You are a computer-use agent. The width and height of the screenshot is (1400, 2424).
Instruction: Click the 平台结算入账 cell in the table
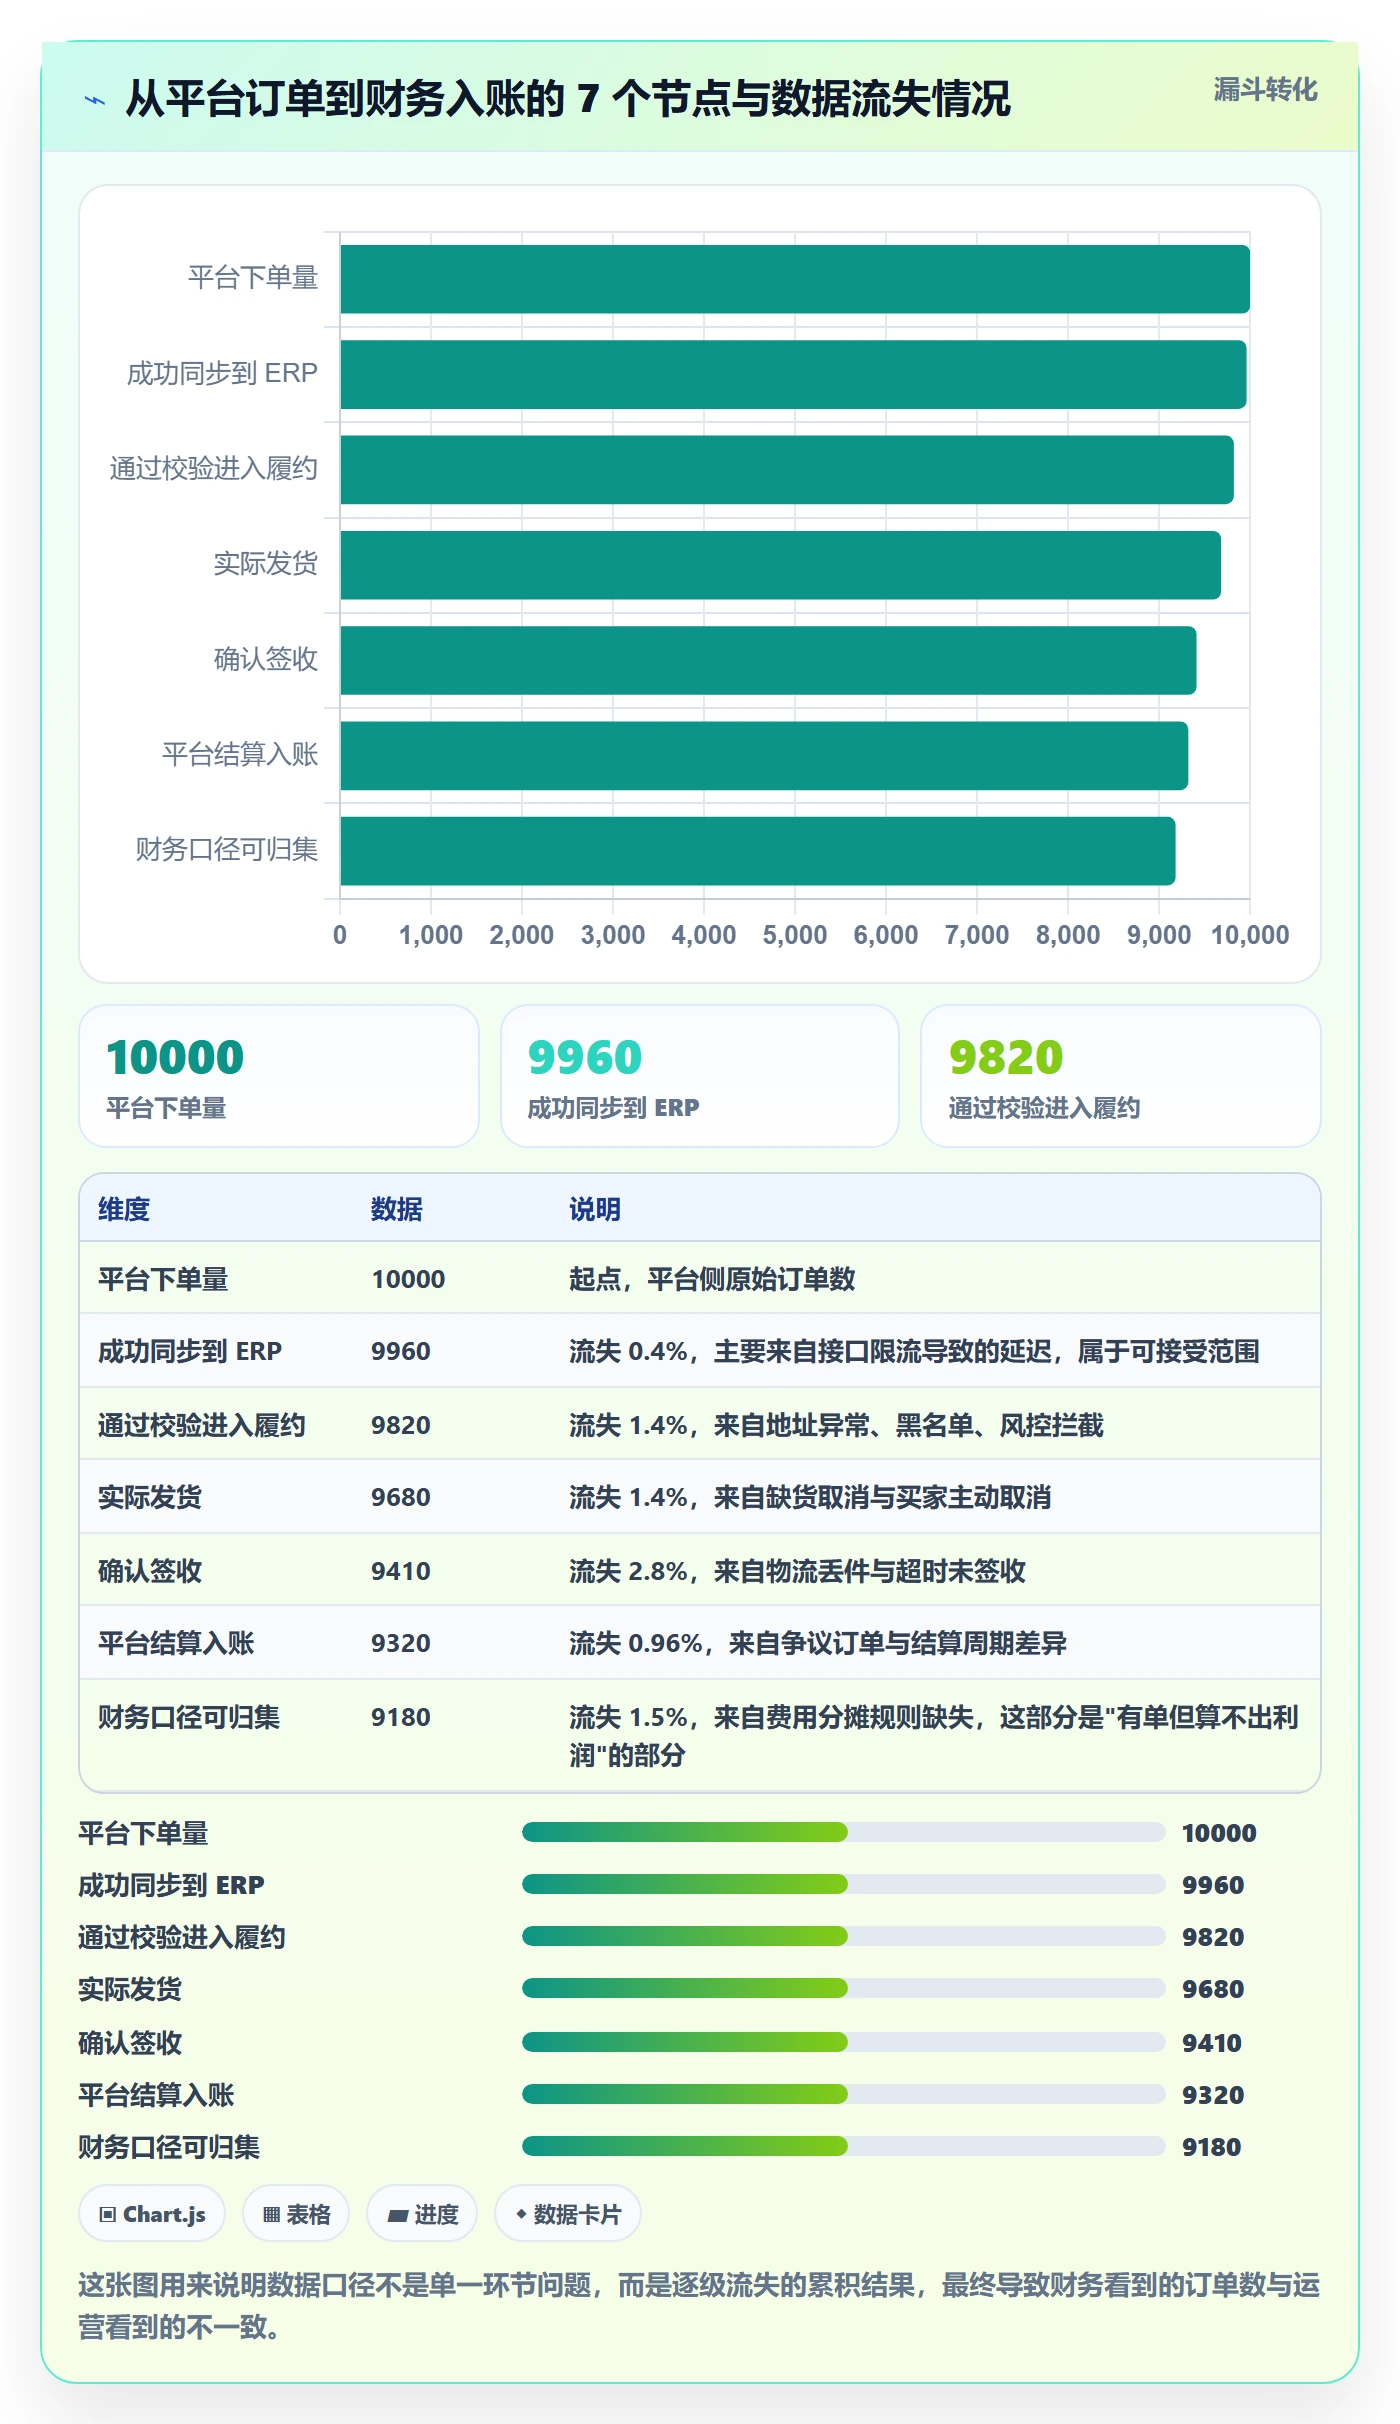[x=176, y=1643]
